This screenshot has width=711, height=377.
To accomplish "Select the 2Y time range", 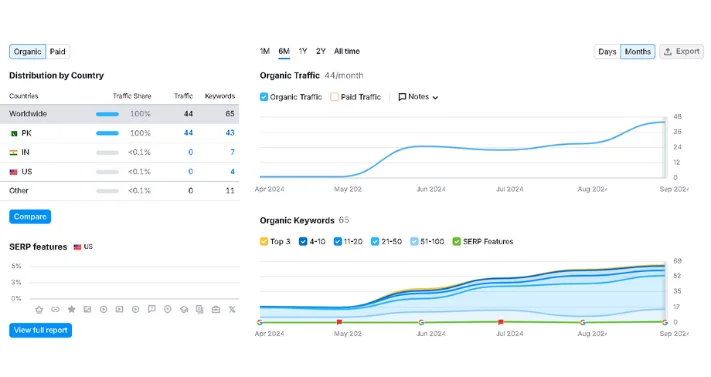I will pyautogui.click(x=321, y=51).
